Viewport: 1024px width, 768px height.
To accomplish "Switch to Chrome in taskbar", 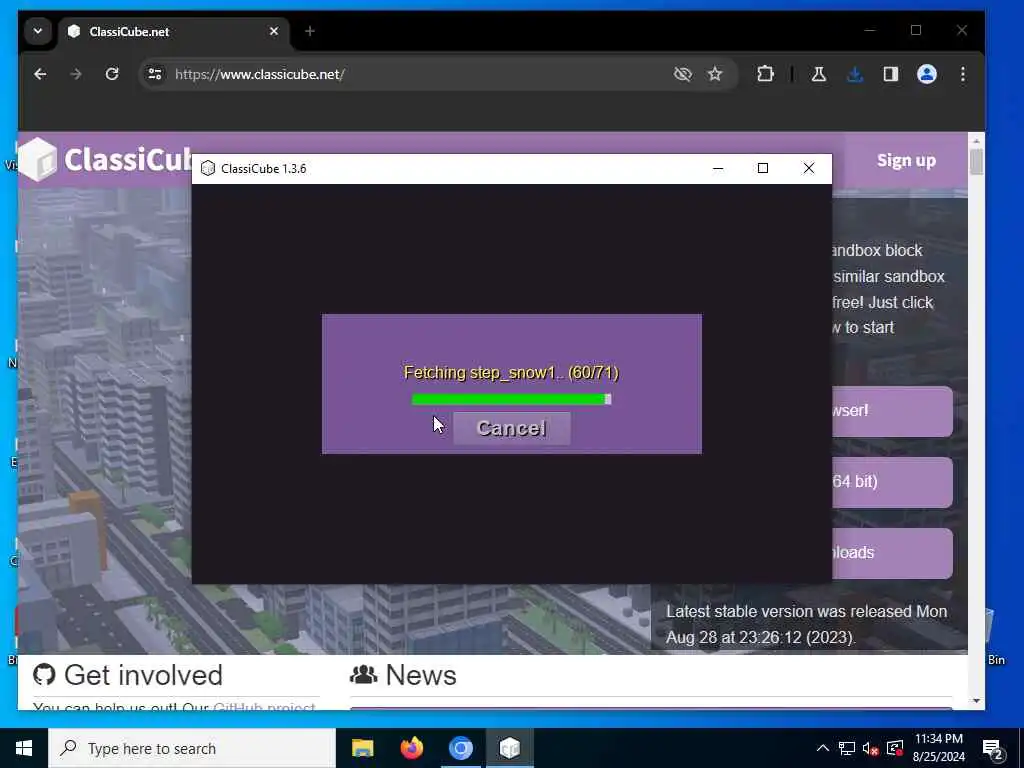I will pos(460,748).
